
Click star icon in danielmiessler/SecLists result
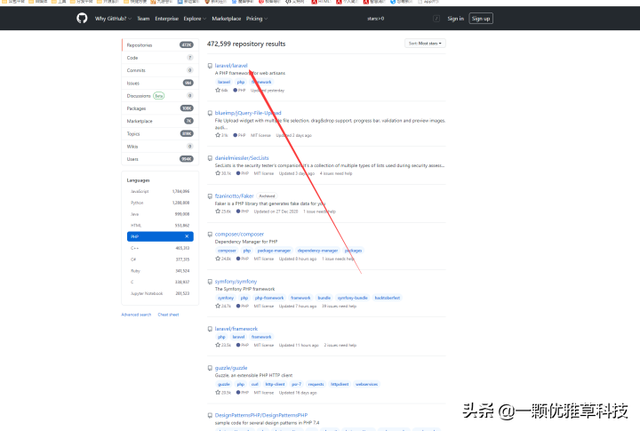tap(218, 173)
